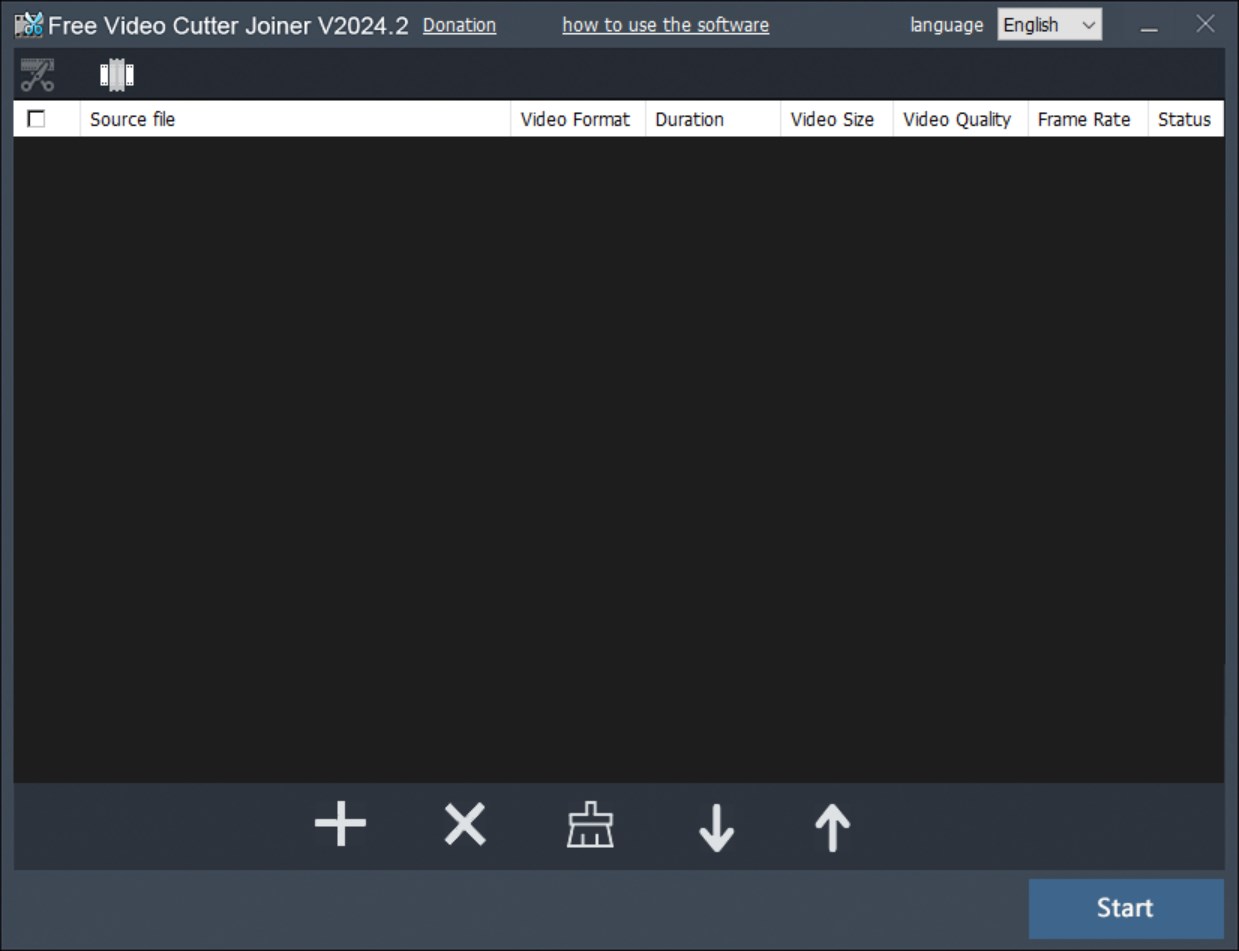
Task: Click the app logo in the title bar
Action: [25, 24]
